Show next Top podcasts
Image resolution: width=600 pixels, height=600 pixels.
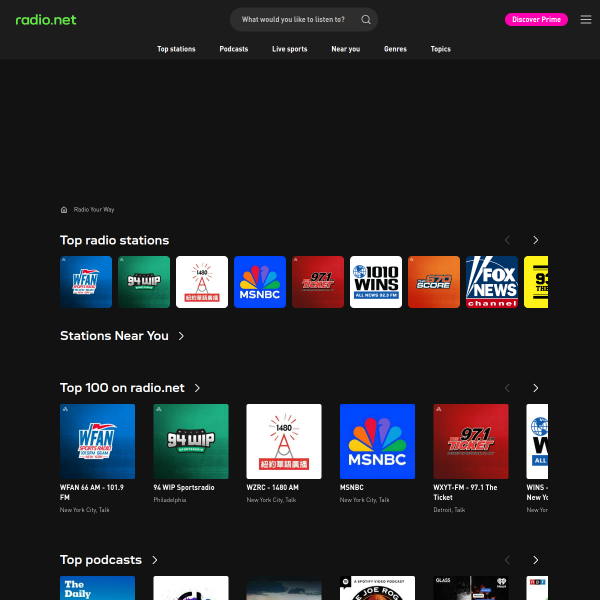(535, 560)
